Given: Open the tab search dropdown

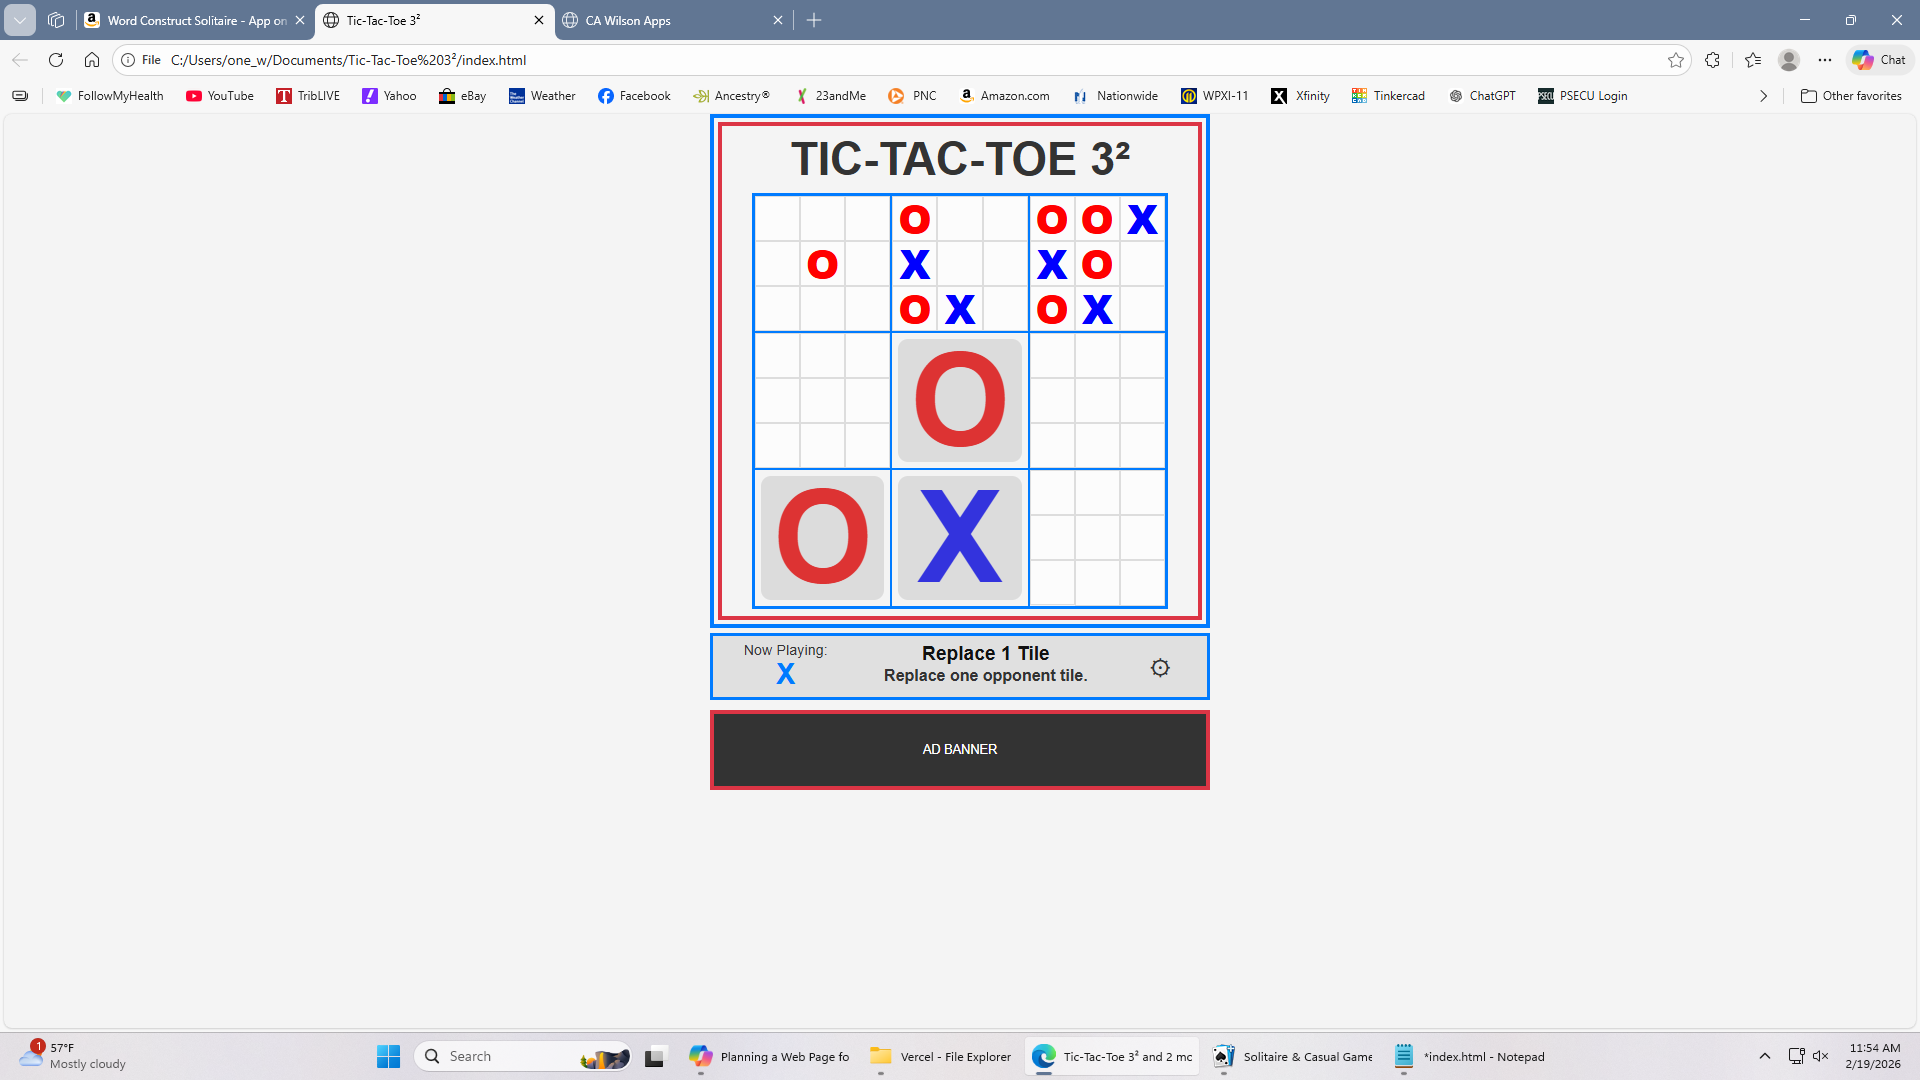Looking at the screenshot, I should click(x=19, y=20).
